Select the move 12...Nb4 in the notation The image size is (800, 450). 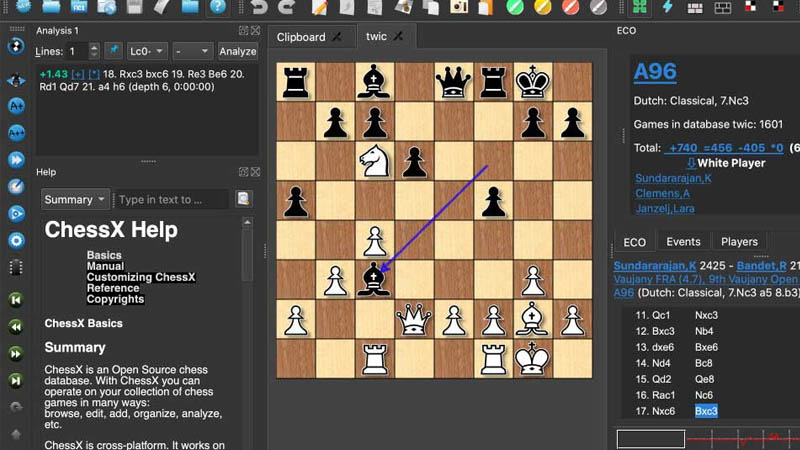click(704, 331)
